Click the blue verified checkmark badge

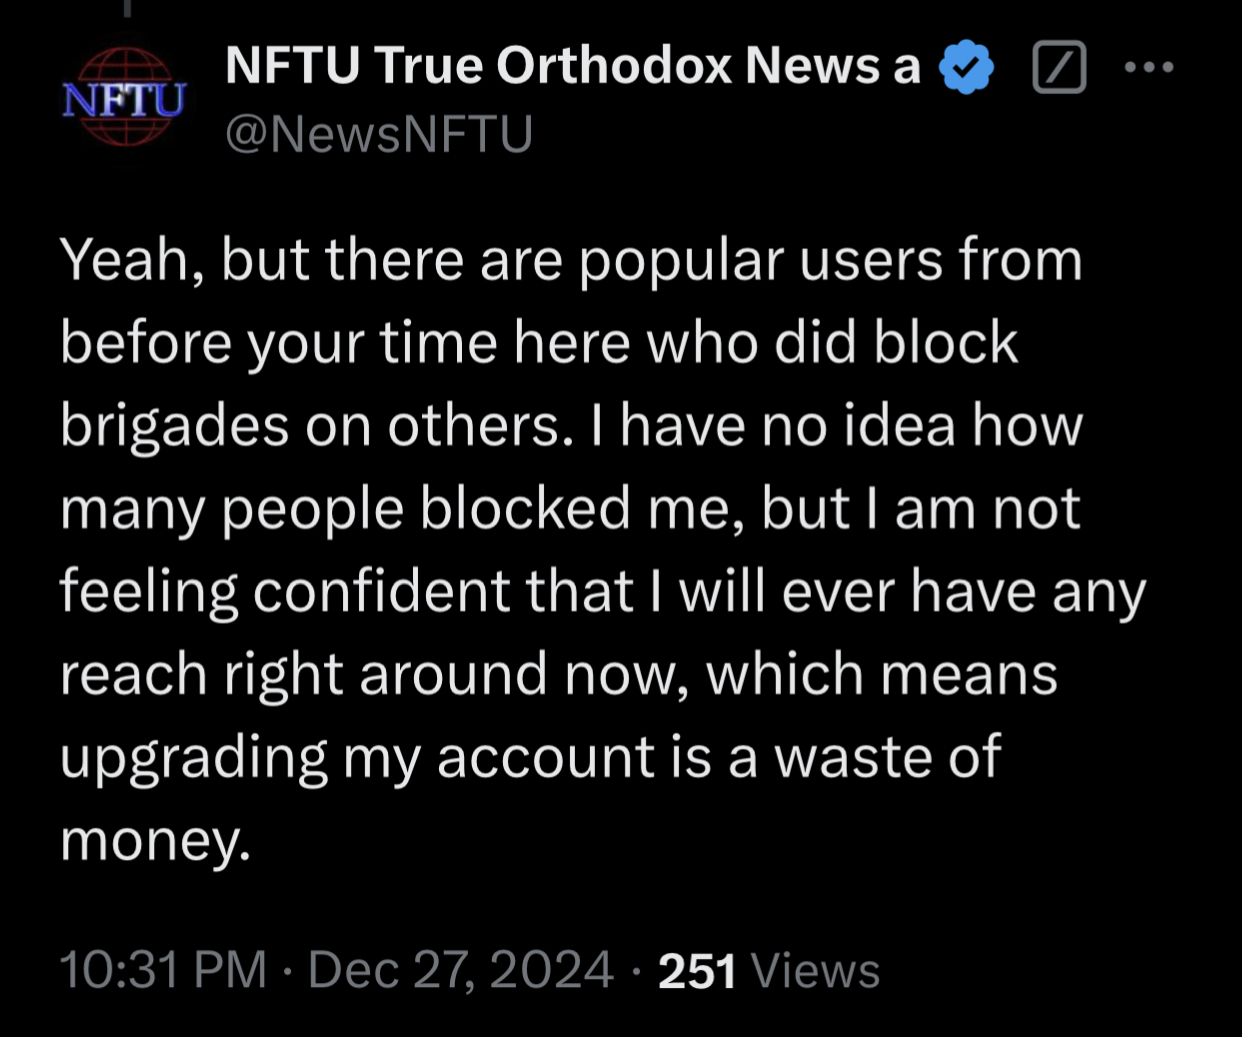pyautogui.click(x=966, y=67)
